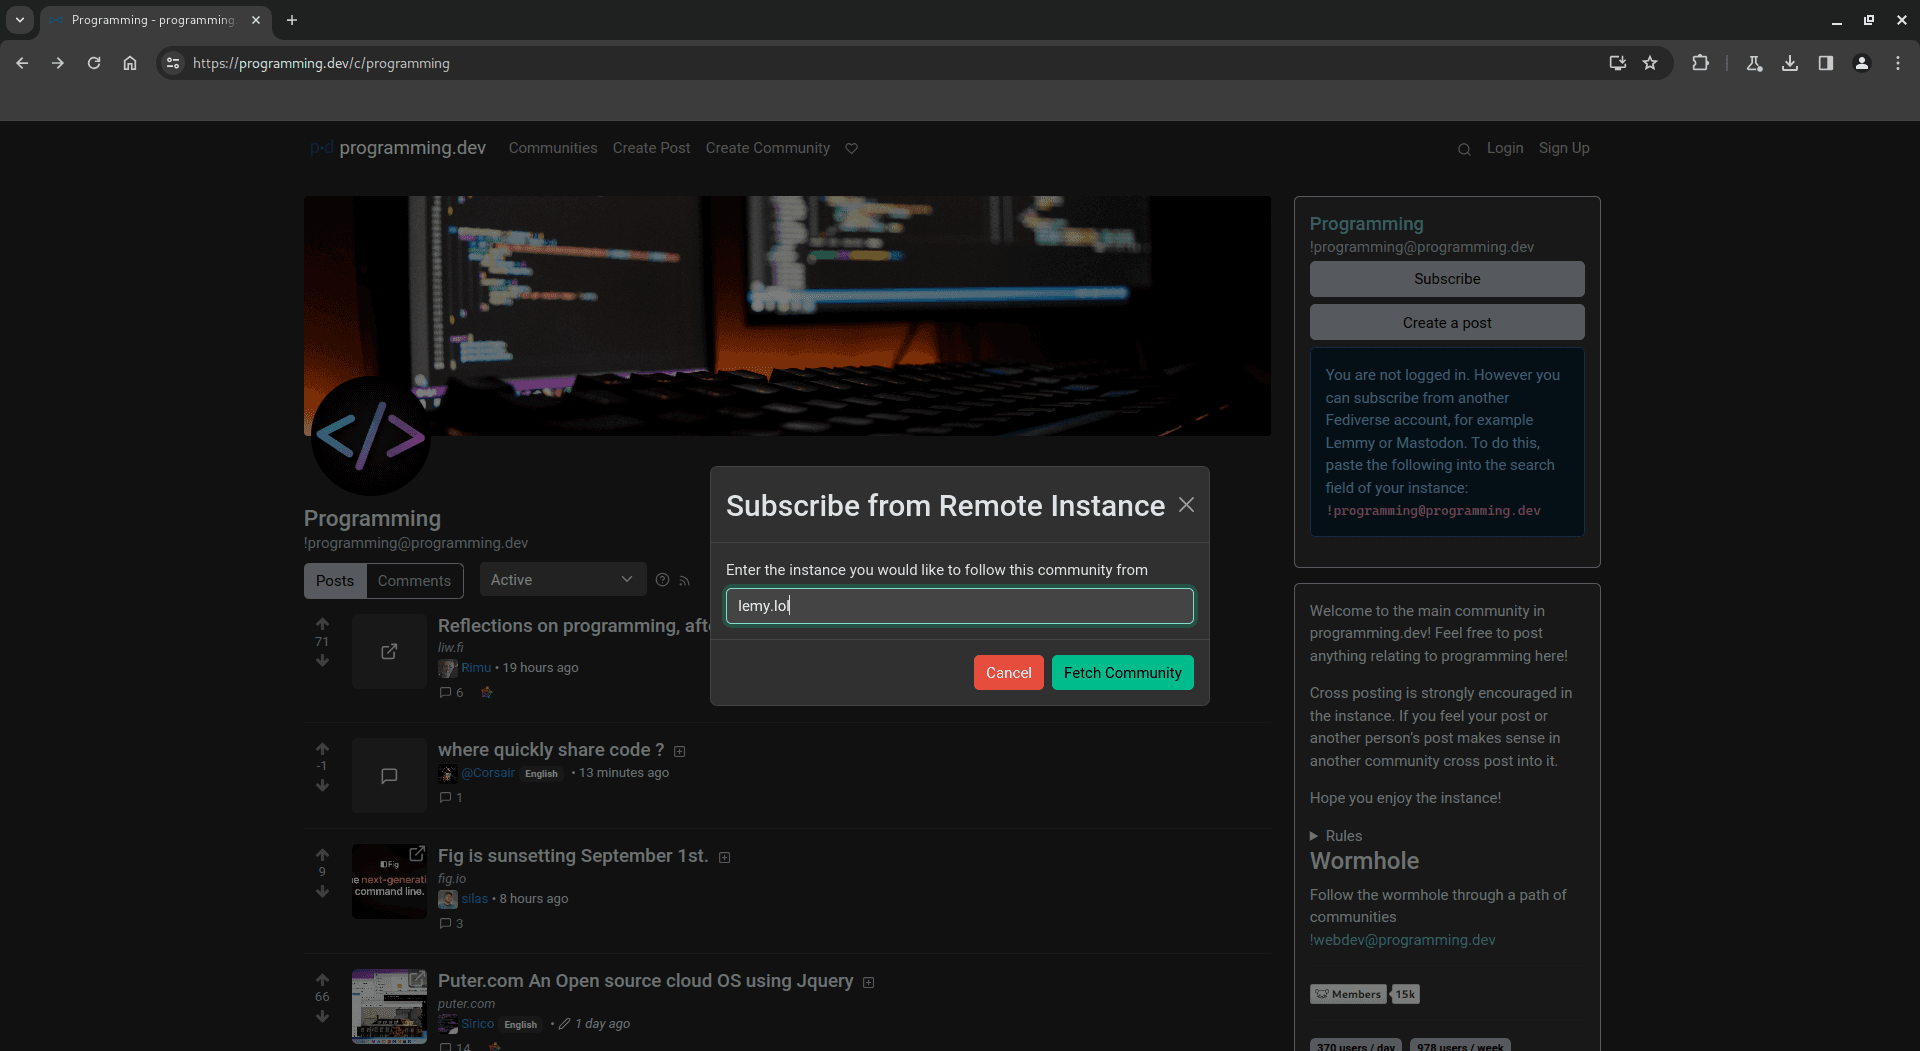Upvote the Fig is sunsetting post

click(x=322, y=855)
